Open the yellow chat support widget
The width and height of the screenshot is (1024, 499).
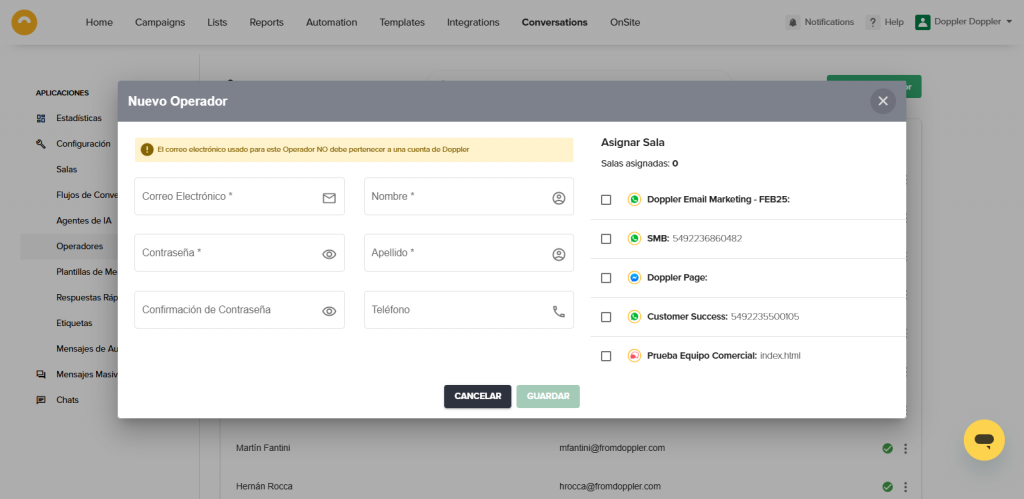click(984, 440)
